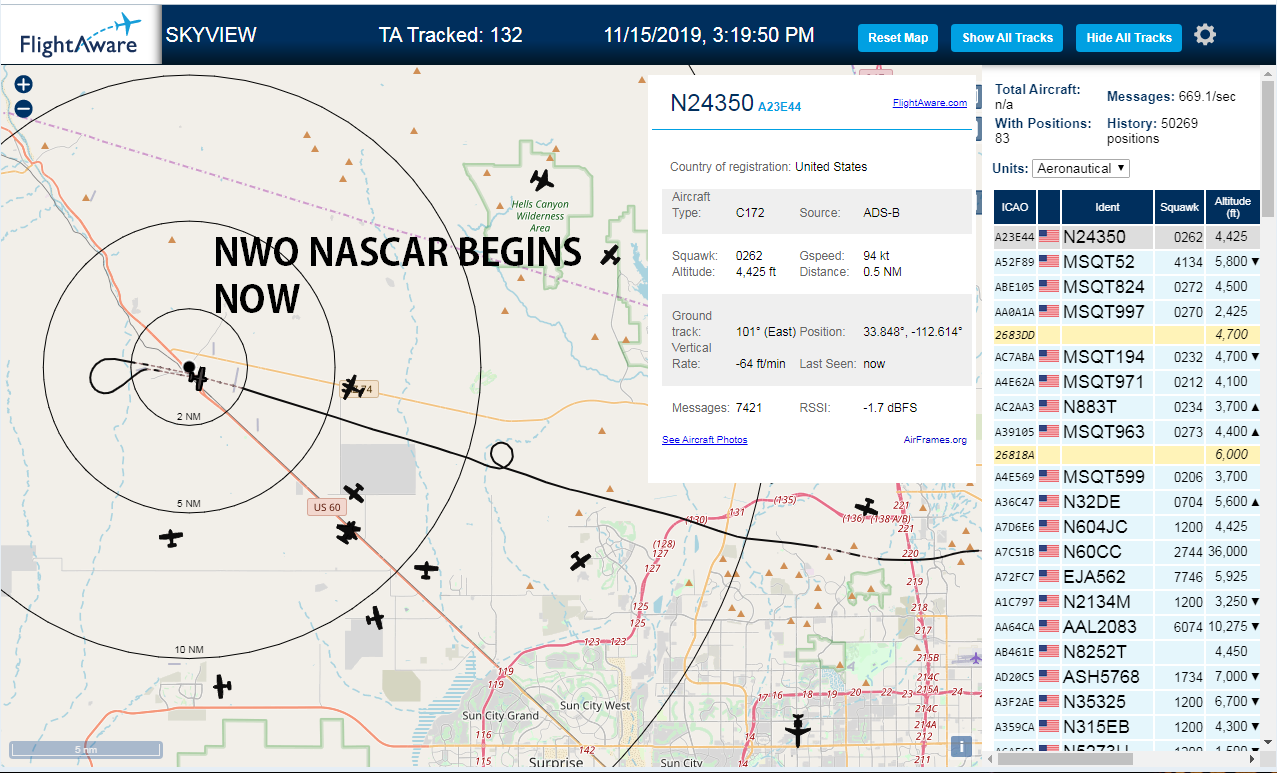Zoom in the map with plus button
The height and width of the screenshot is (773, 1277).
[24, 85]
